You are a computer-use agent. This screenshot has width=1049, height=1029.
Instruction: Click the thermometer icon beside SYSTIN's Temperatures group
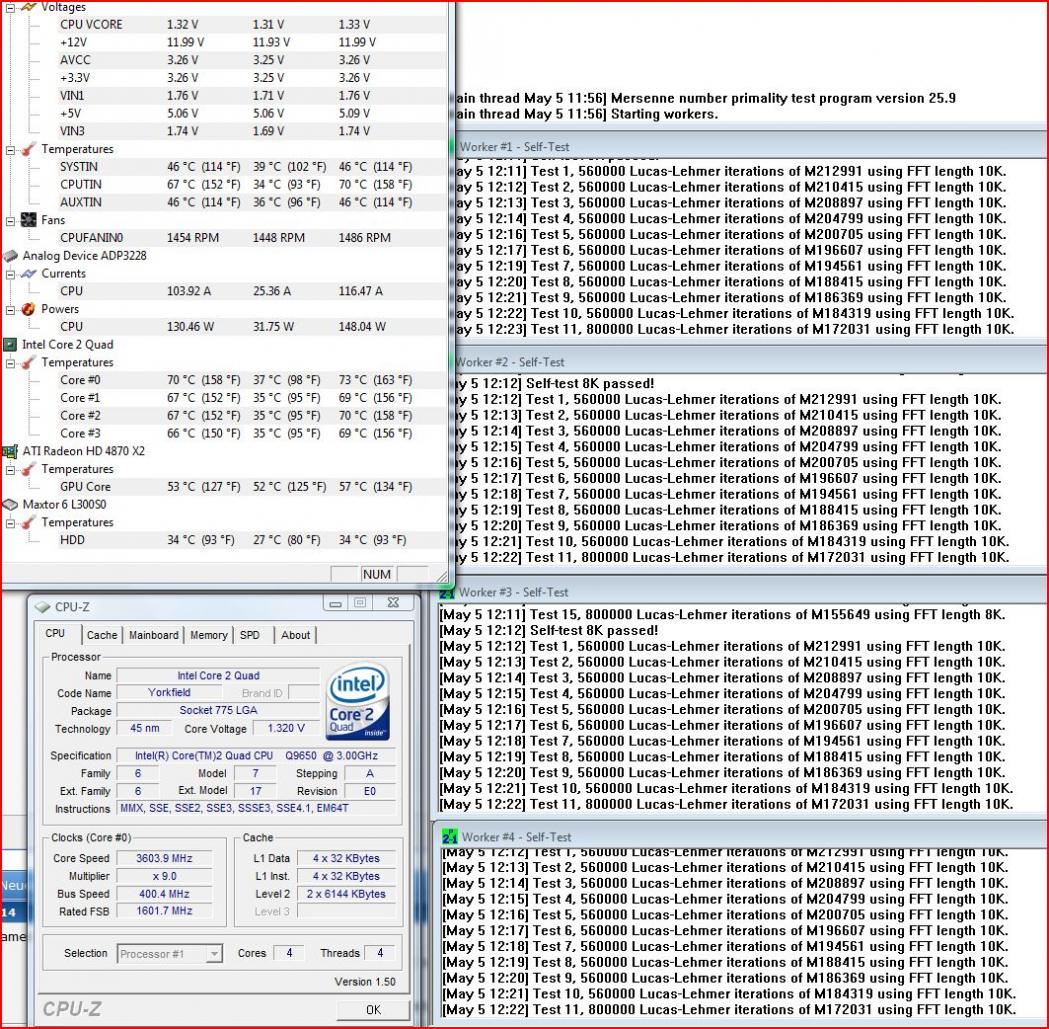(29, 149)
